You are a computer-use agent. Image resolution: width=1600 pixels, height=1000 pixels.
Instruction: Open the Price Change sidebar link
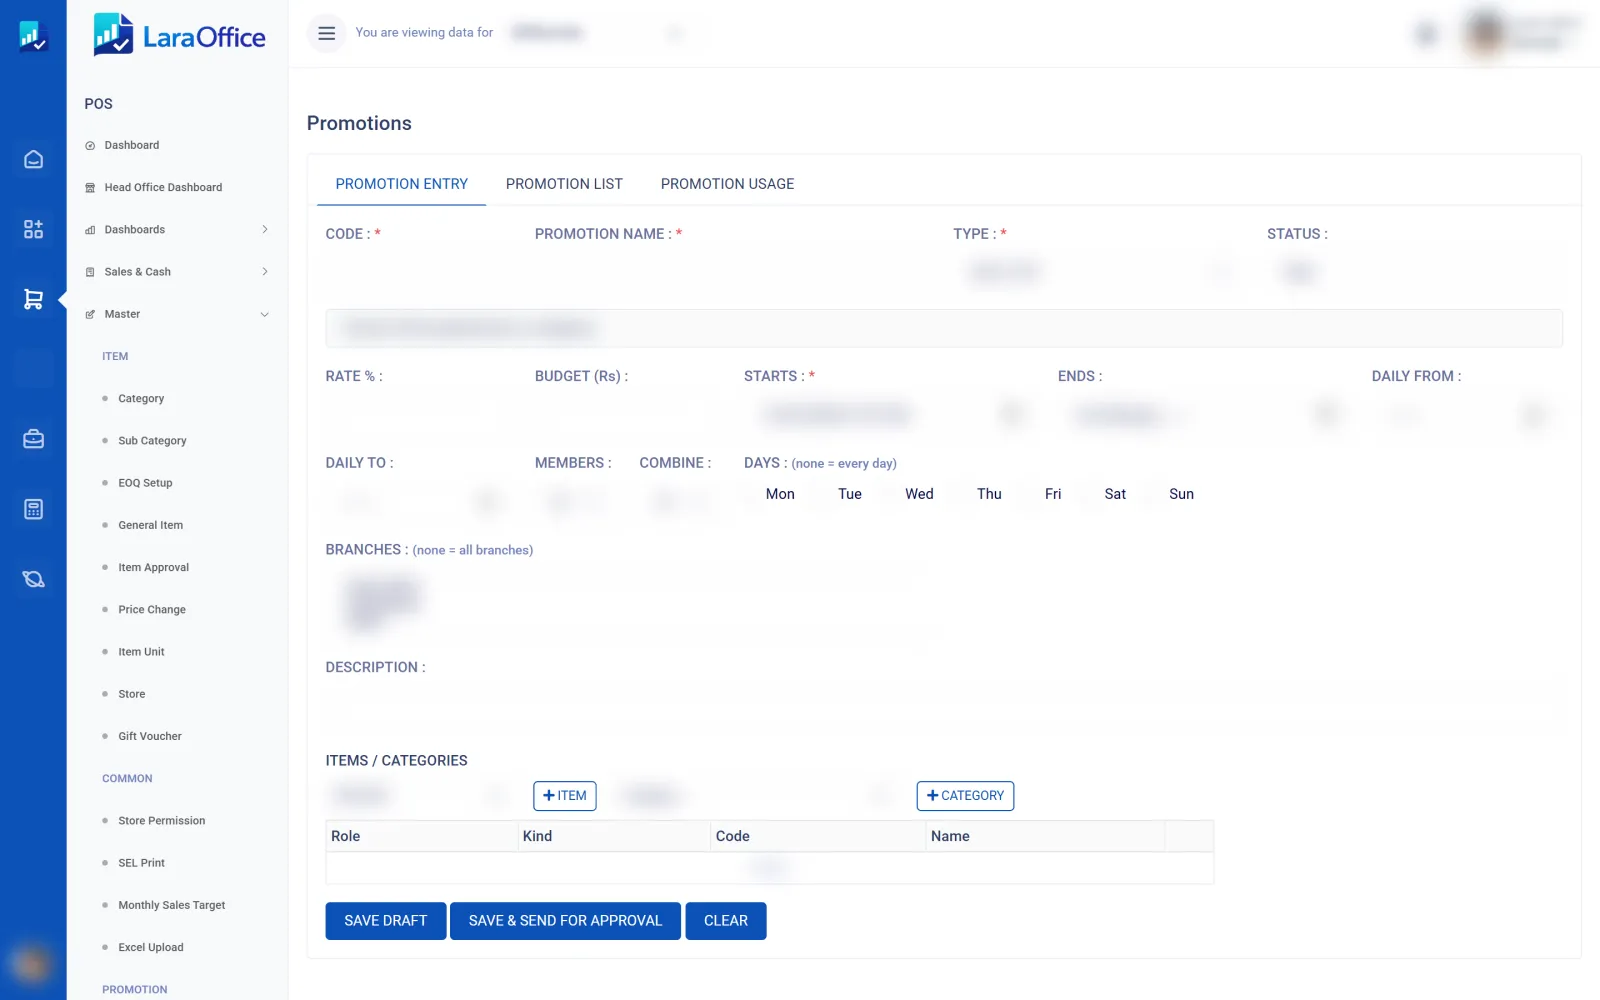click(x=152, y=610)
